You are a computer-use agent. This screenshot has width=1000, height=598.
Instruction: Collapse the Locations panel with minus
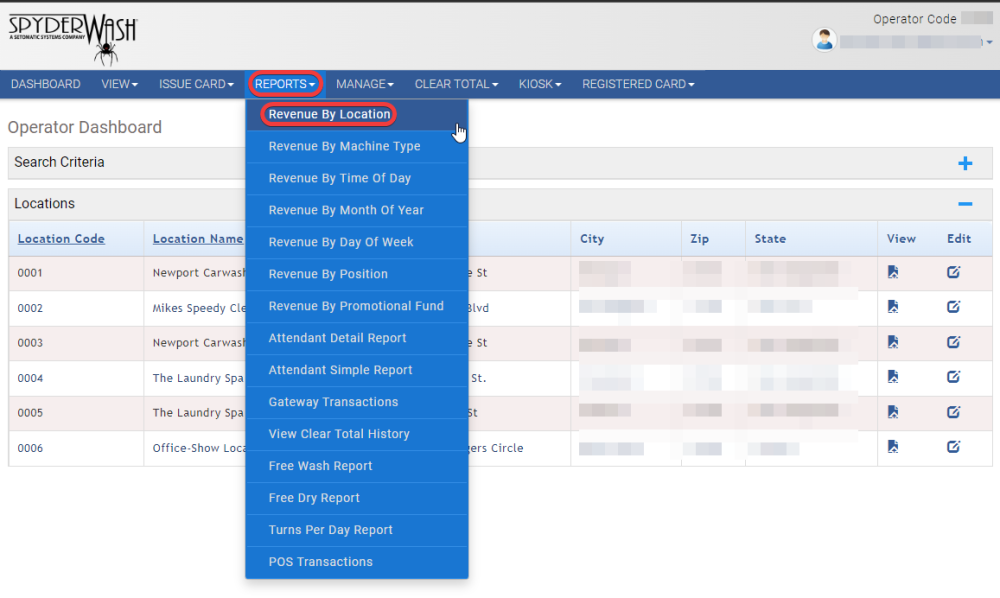click(x=965, y=204)
